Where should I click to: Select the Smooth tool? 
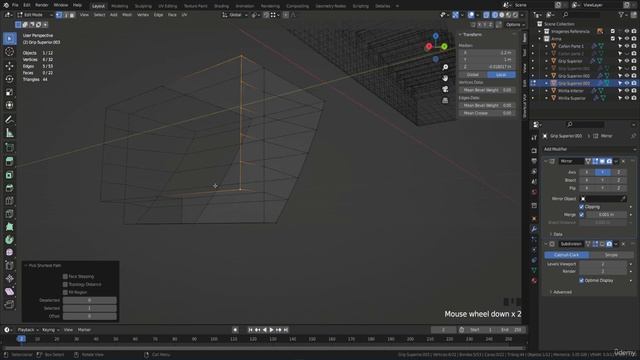point(9,252)
